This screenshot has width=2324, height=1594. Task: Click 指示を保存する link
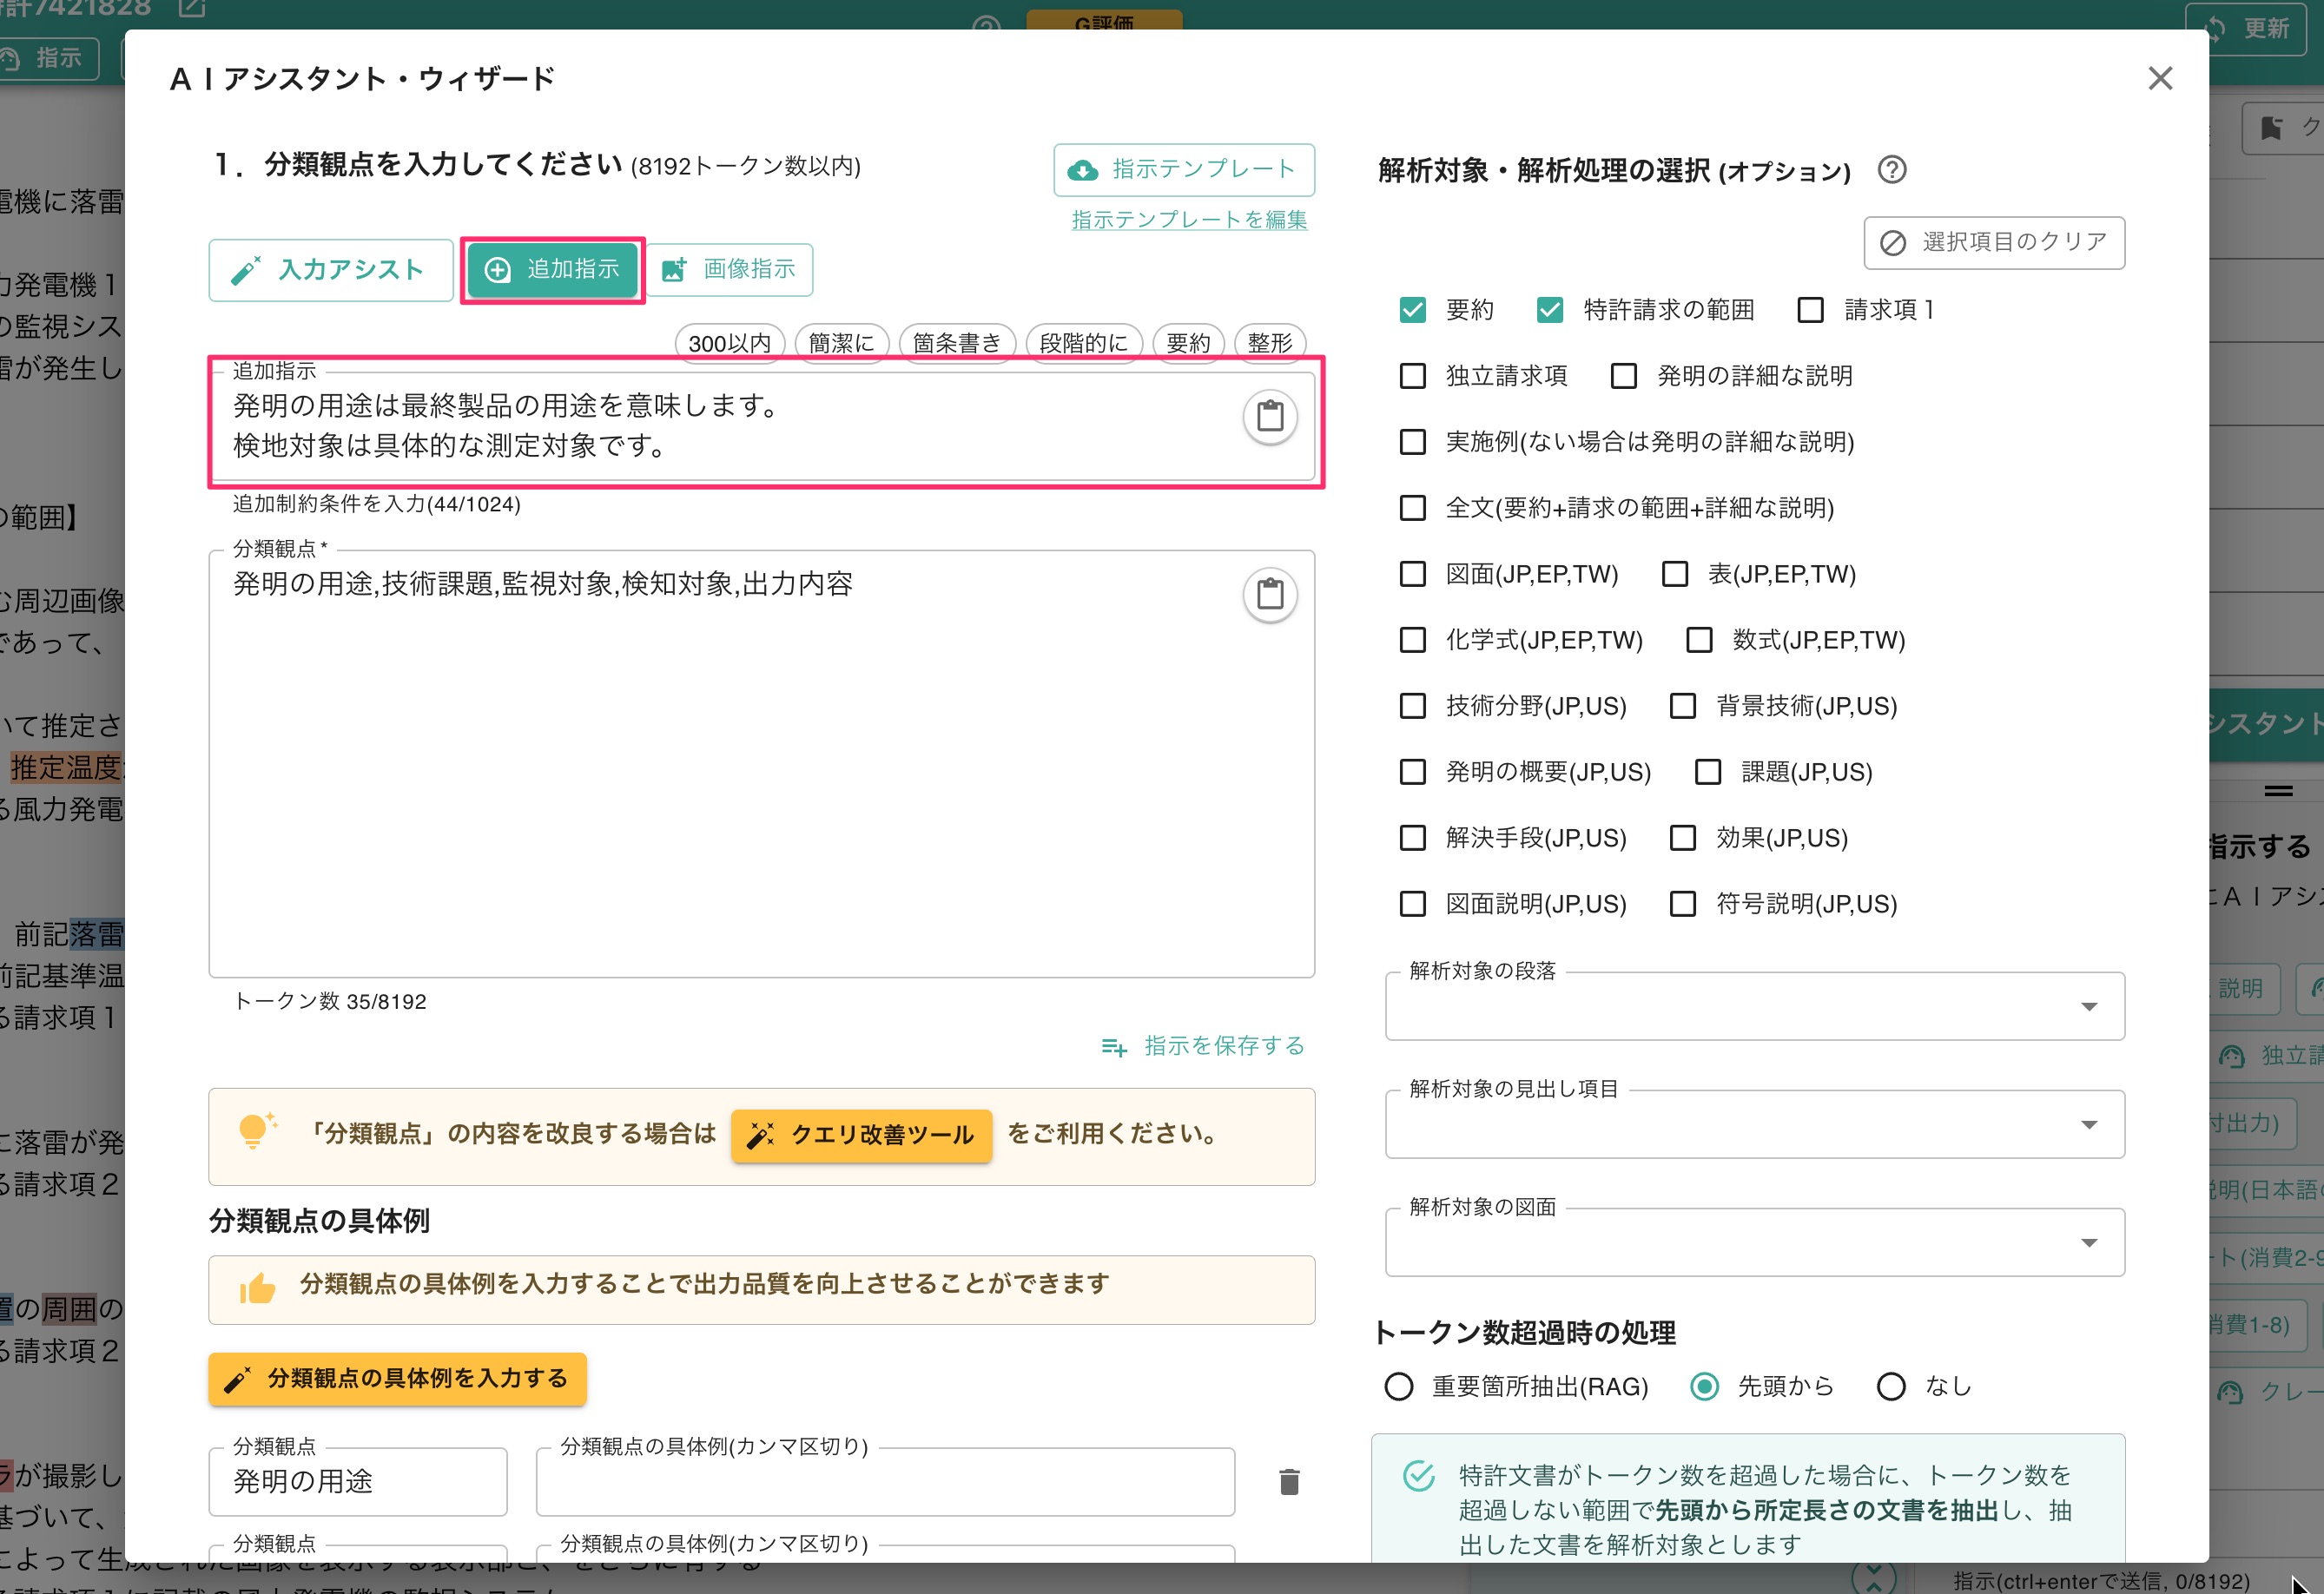(1203, 1046)
